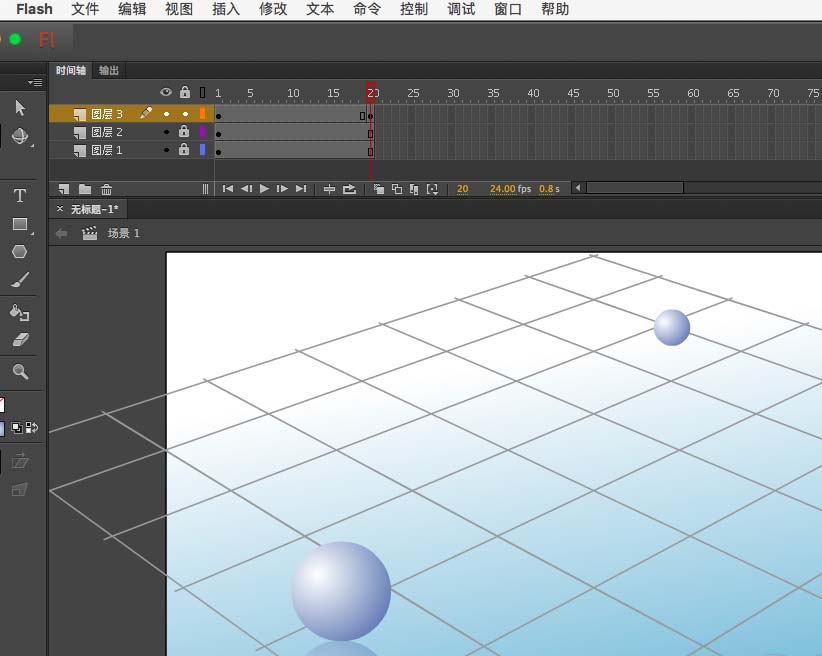This screenshot has width=822, height=656.
Task: Toggle outline view for all layers header
Action: (203, 93)
